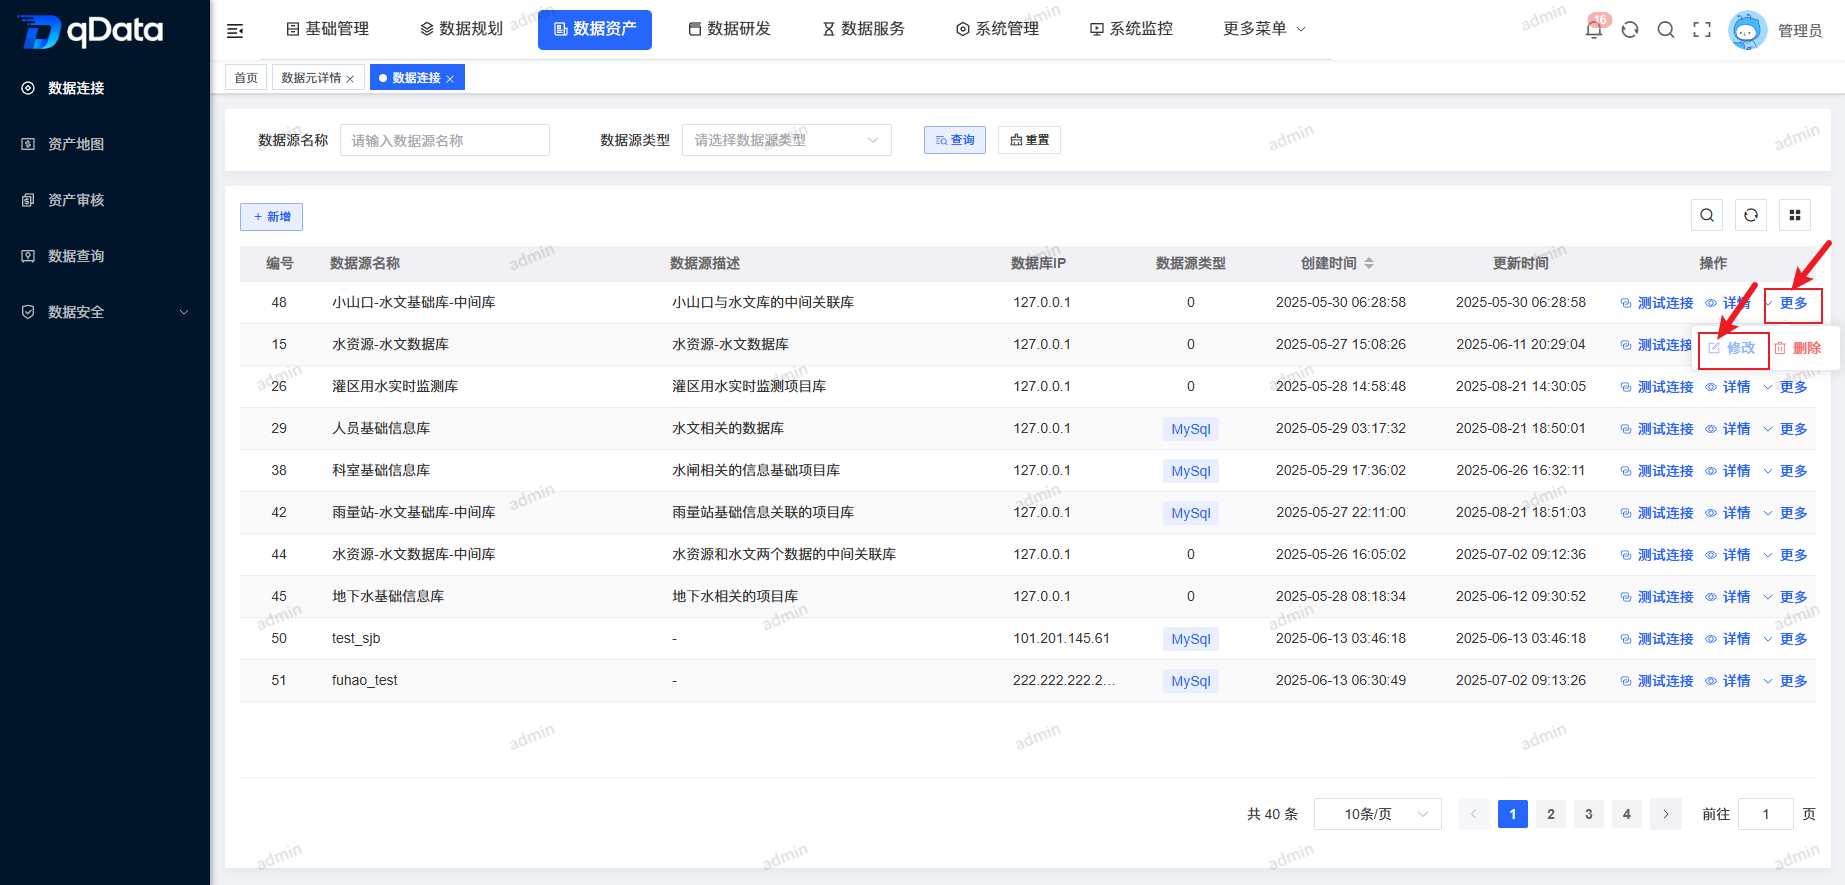Image resolution: width=1845 pixels, height=885 pixels.
Task: Expand the 更多菜单 dropdown
Action: (x=1264, y=29)
